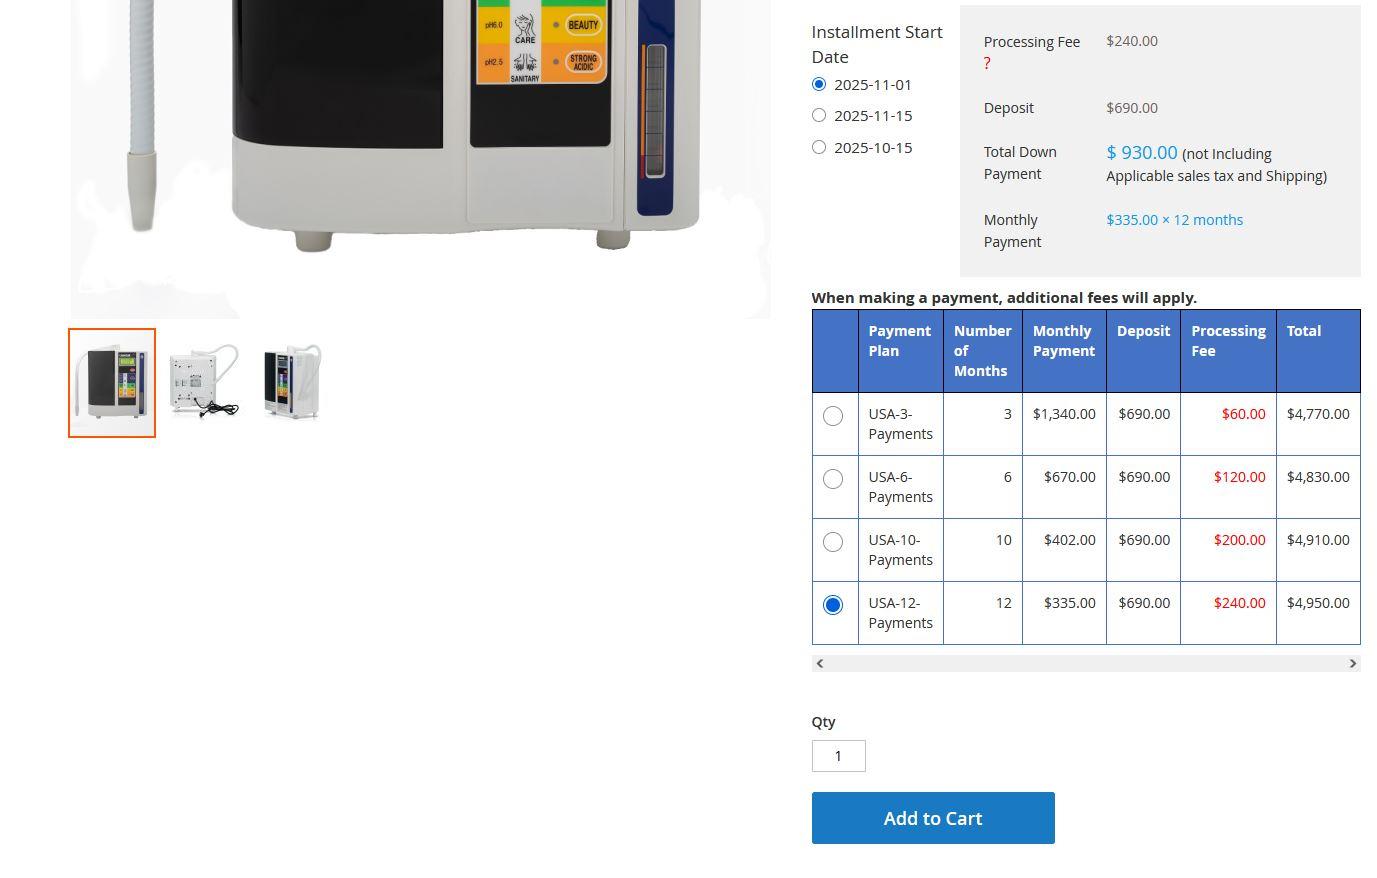Select the USA-3-Payments plan radio button
1377x878 pixels.
click(x=833, y=416)
